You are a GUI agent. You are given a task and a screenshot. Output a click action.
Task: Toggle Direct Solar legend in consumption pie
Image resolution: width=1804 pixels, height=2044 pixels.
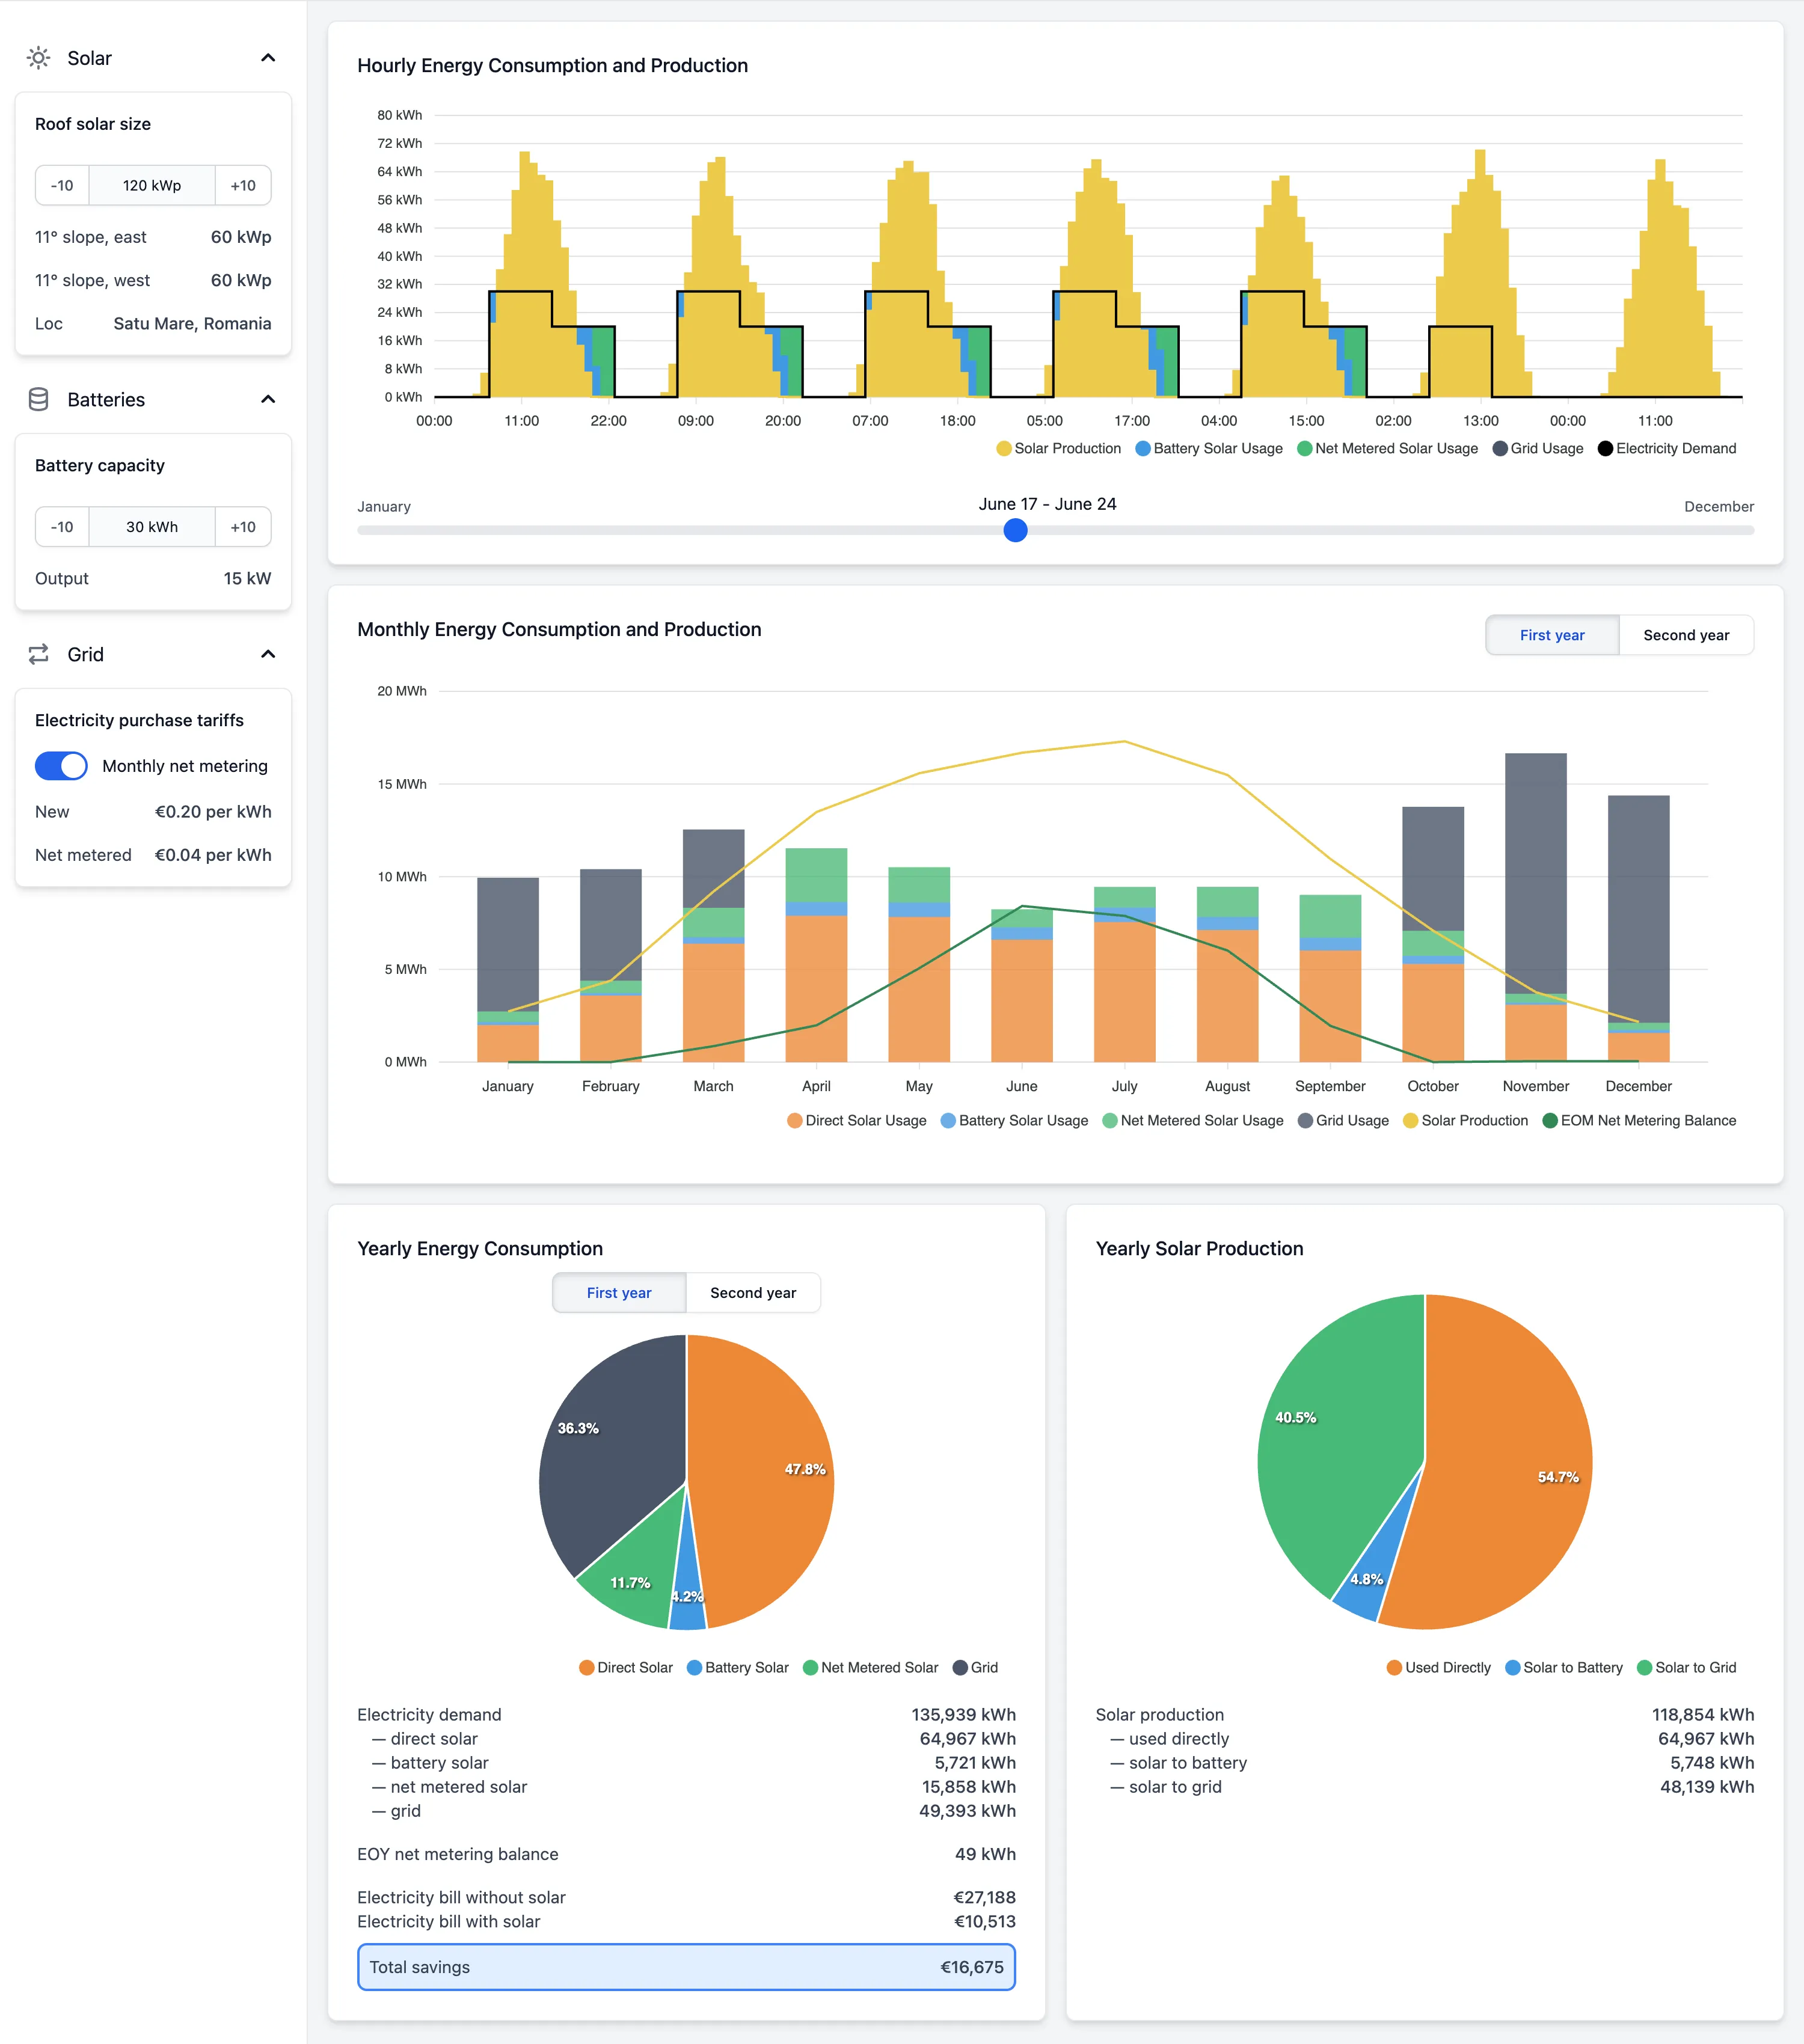coord(626,1667)
